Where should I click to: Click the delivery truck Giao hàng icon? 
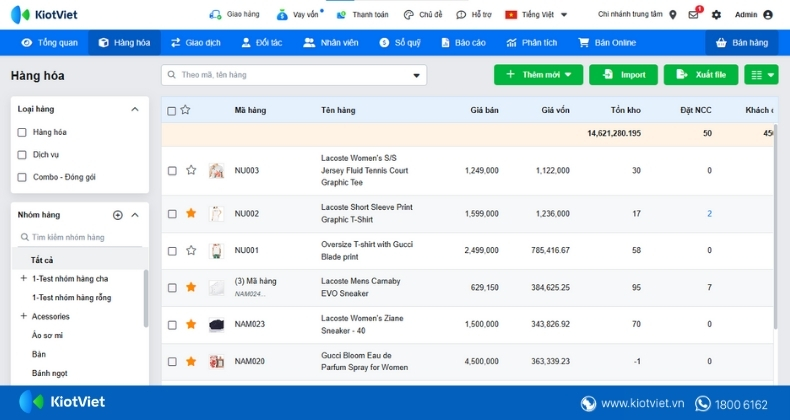(215, 15)
